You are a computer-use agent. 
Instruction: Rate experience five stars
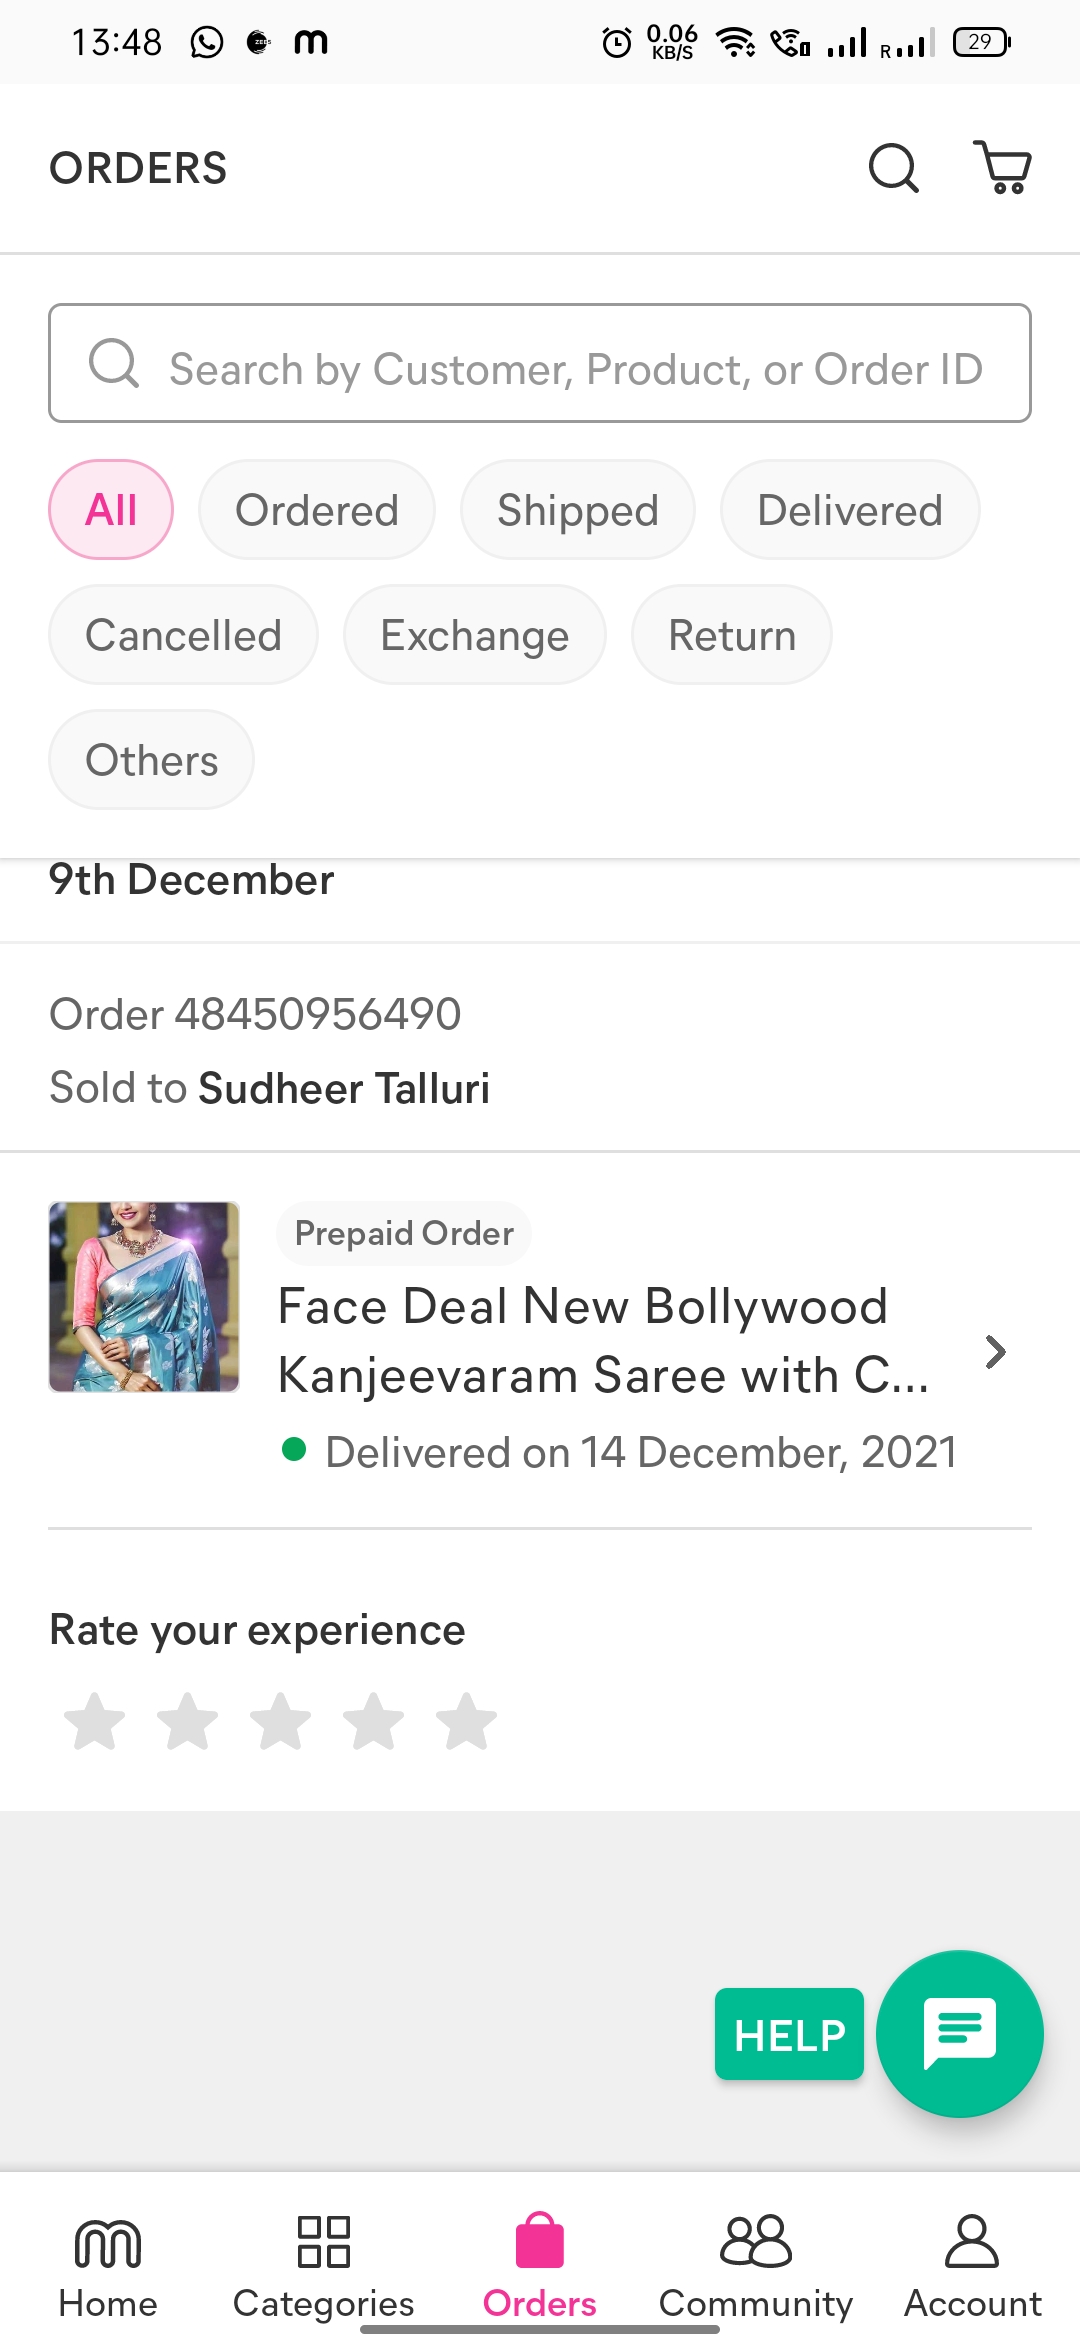pos(466,1722)
